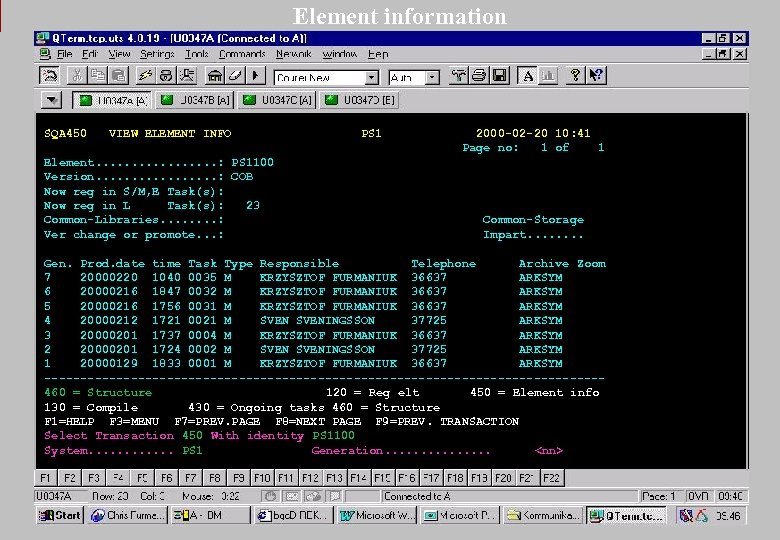Viewport: 780px width, 540px height.
Task: Click the house-shaped toolbar icon
Action: click(x=214, y=76)
